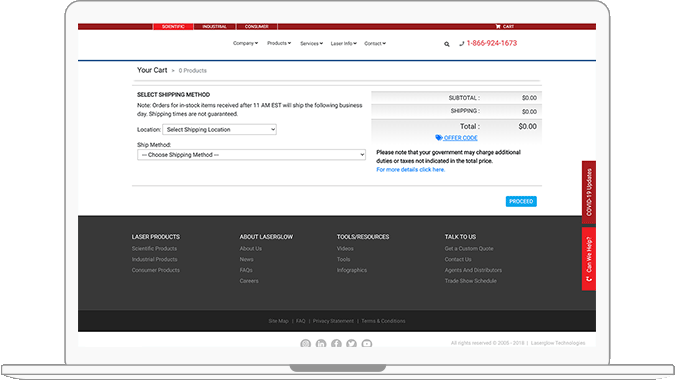Click the '0 Products' breadcrumb text
675x380 pixels.
pyautogui.click(x=193, y=71)
